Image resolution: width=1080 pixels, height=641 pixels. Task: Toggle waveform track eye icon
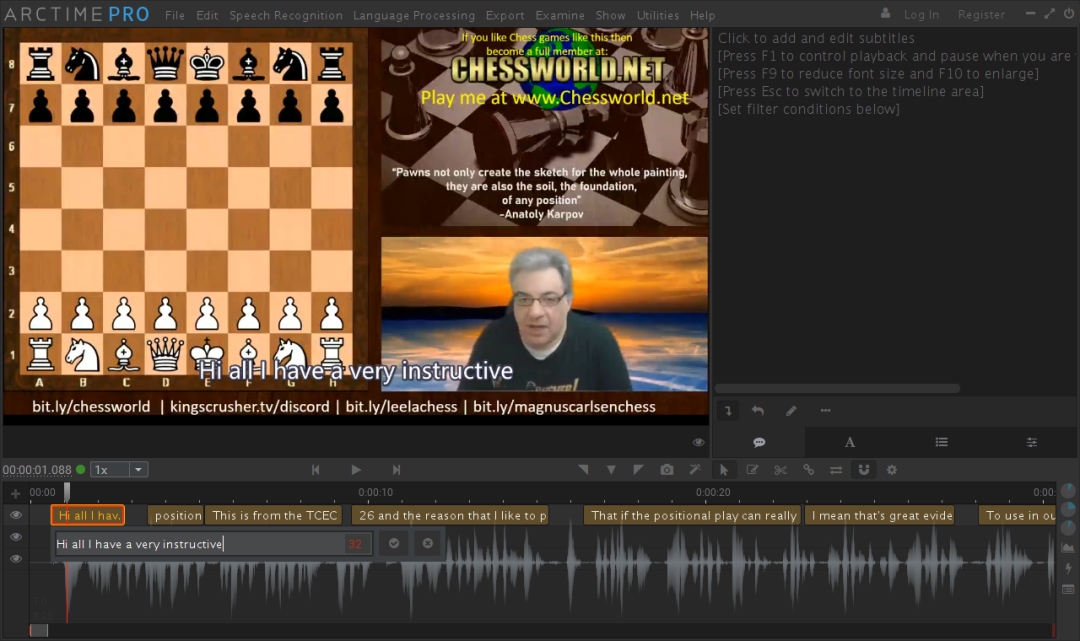pyautogui.click(x=16, y=559)
